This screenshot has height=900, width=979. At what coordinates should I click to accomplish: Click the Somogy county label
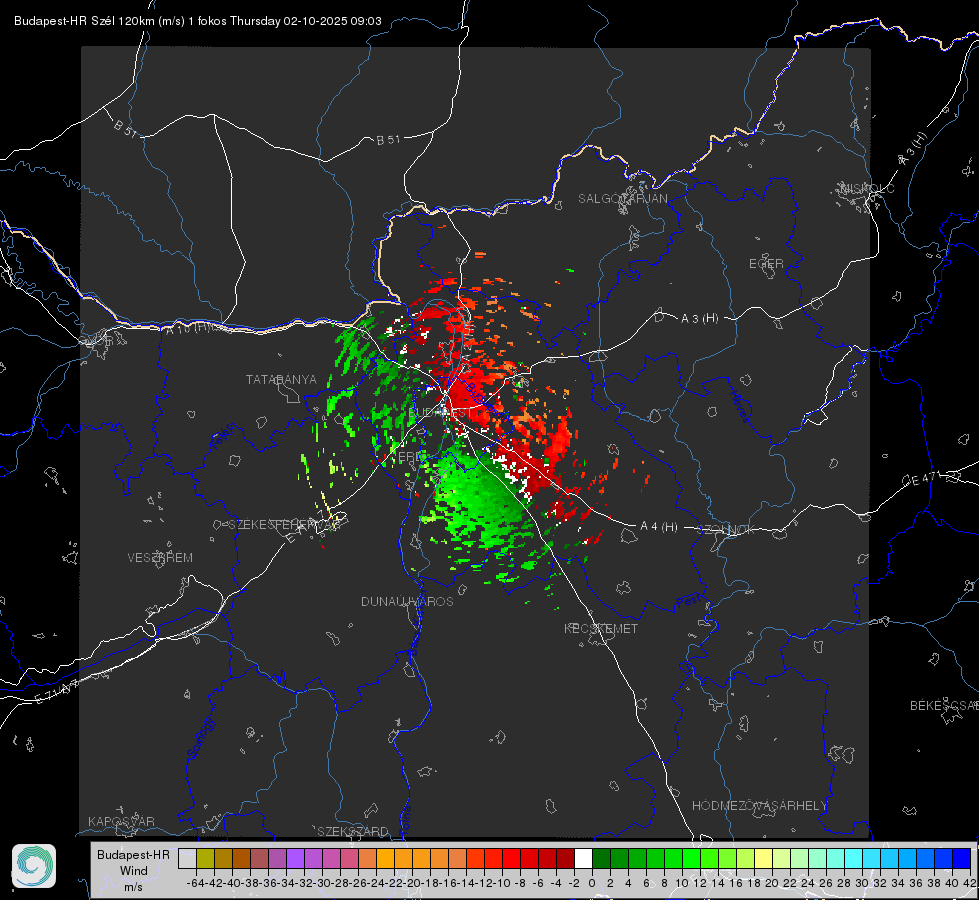pyautogui.click(x=201, y=738)
